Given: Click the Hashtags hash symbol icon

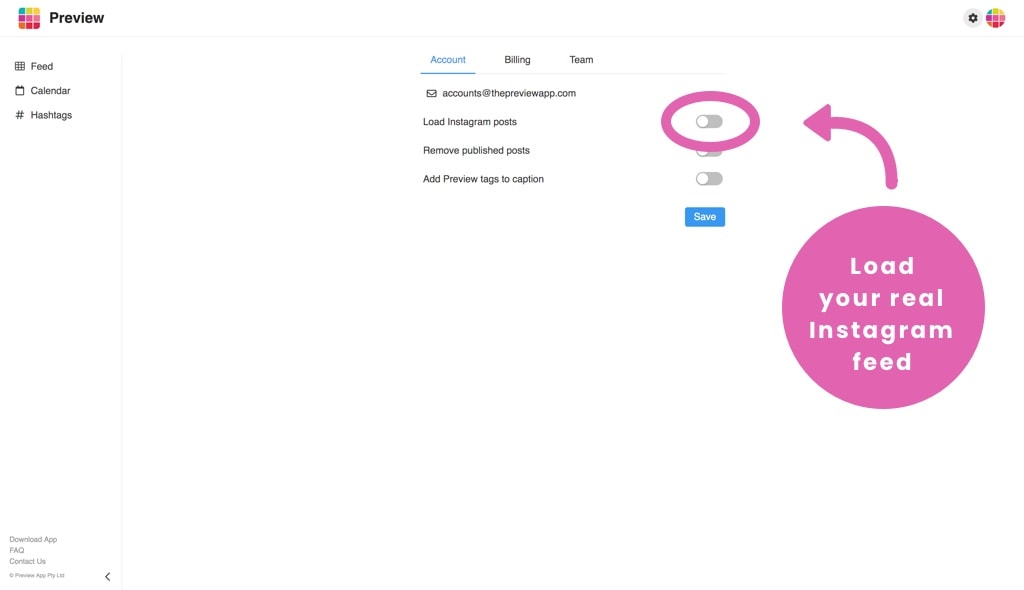Looking at the screenshot, I should (x=20, y=115).
